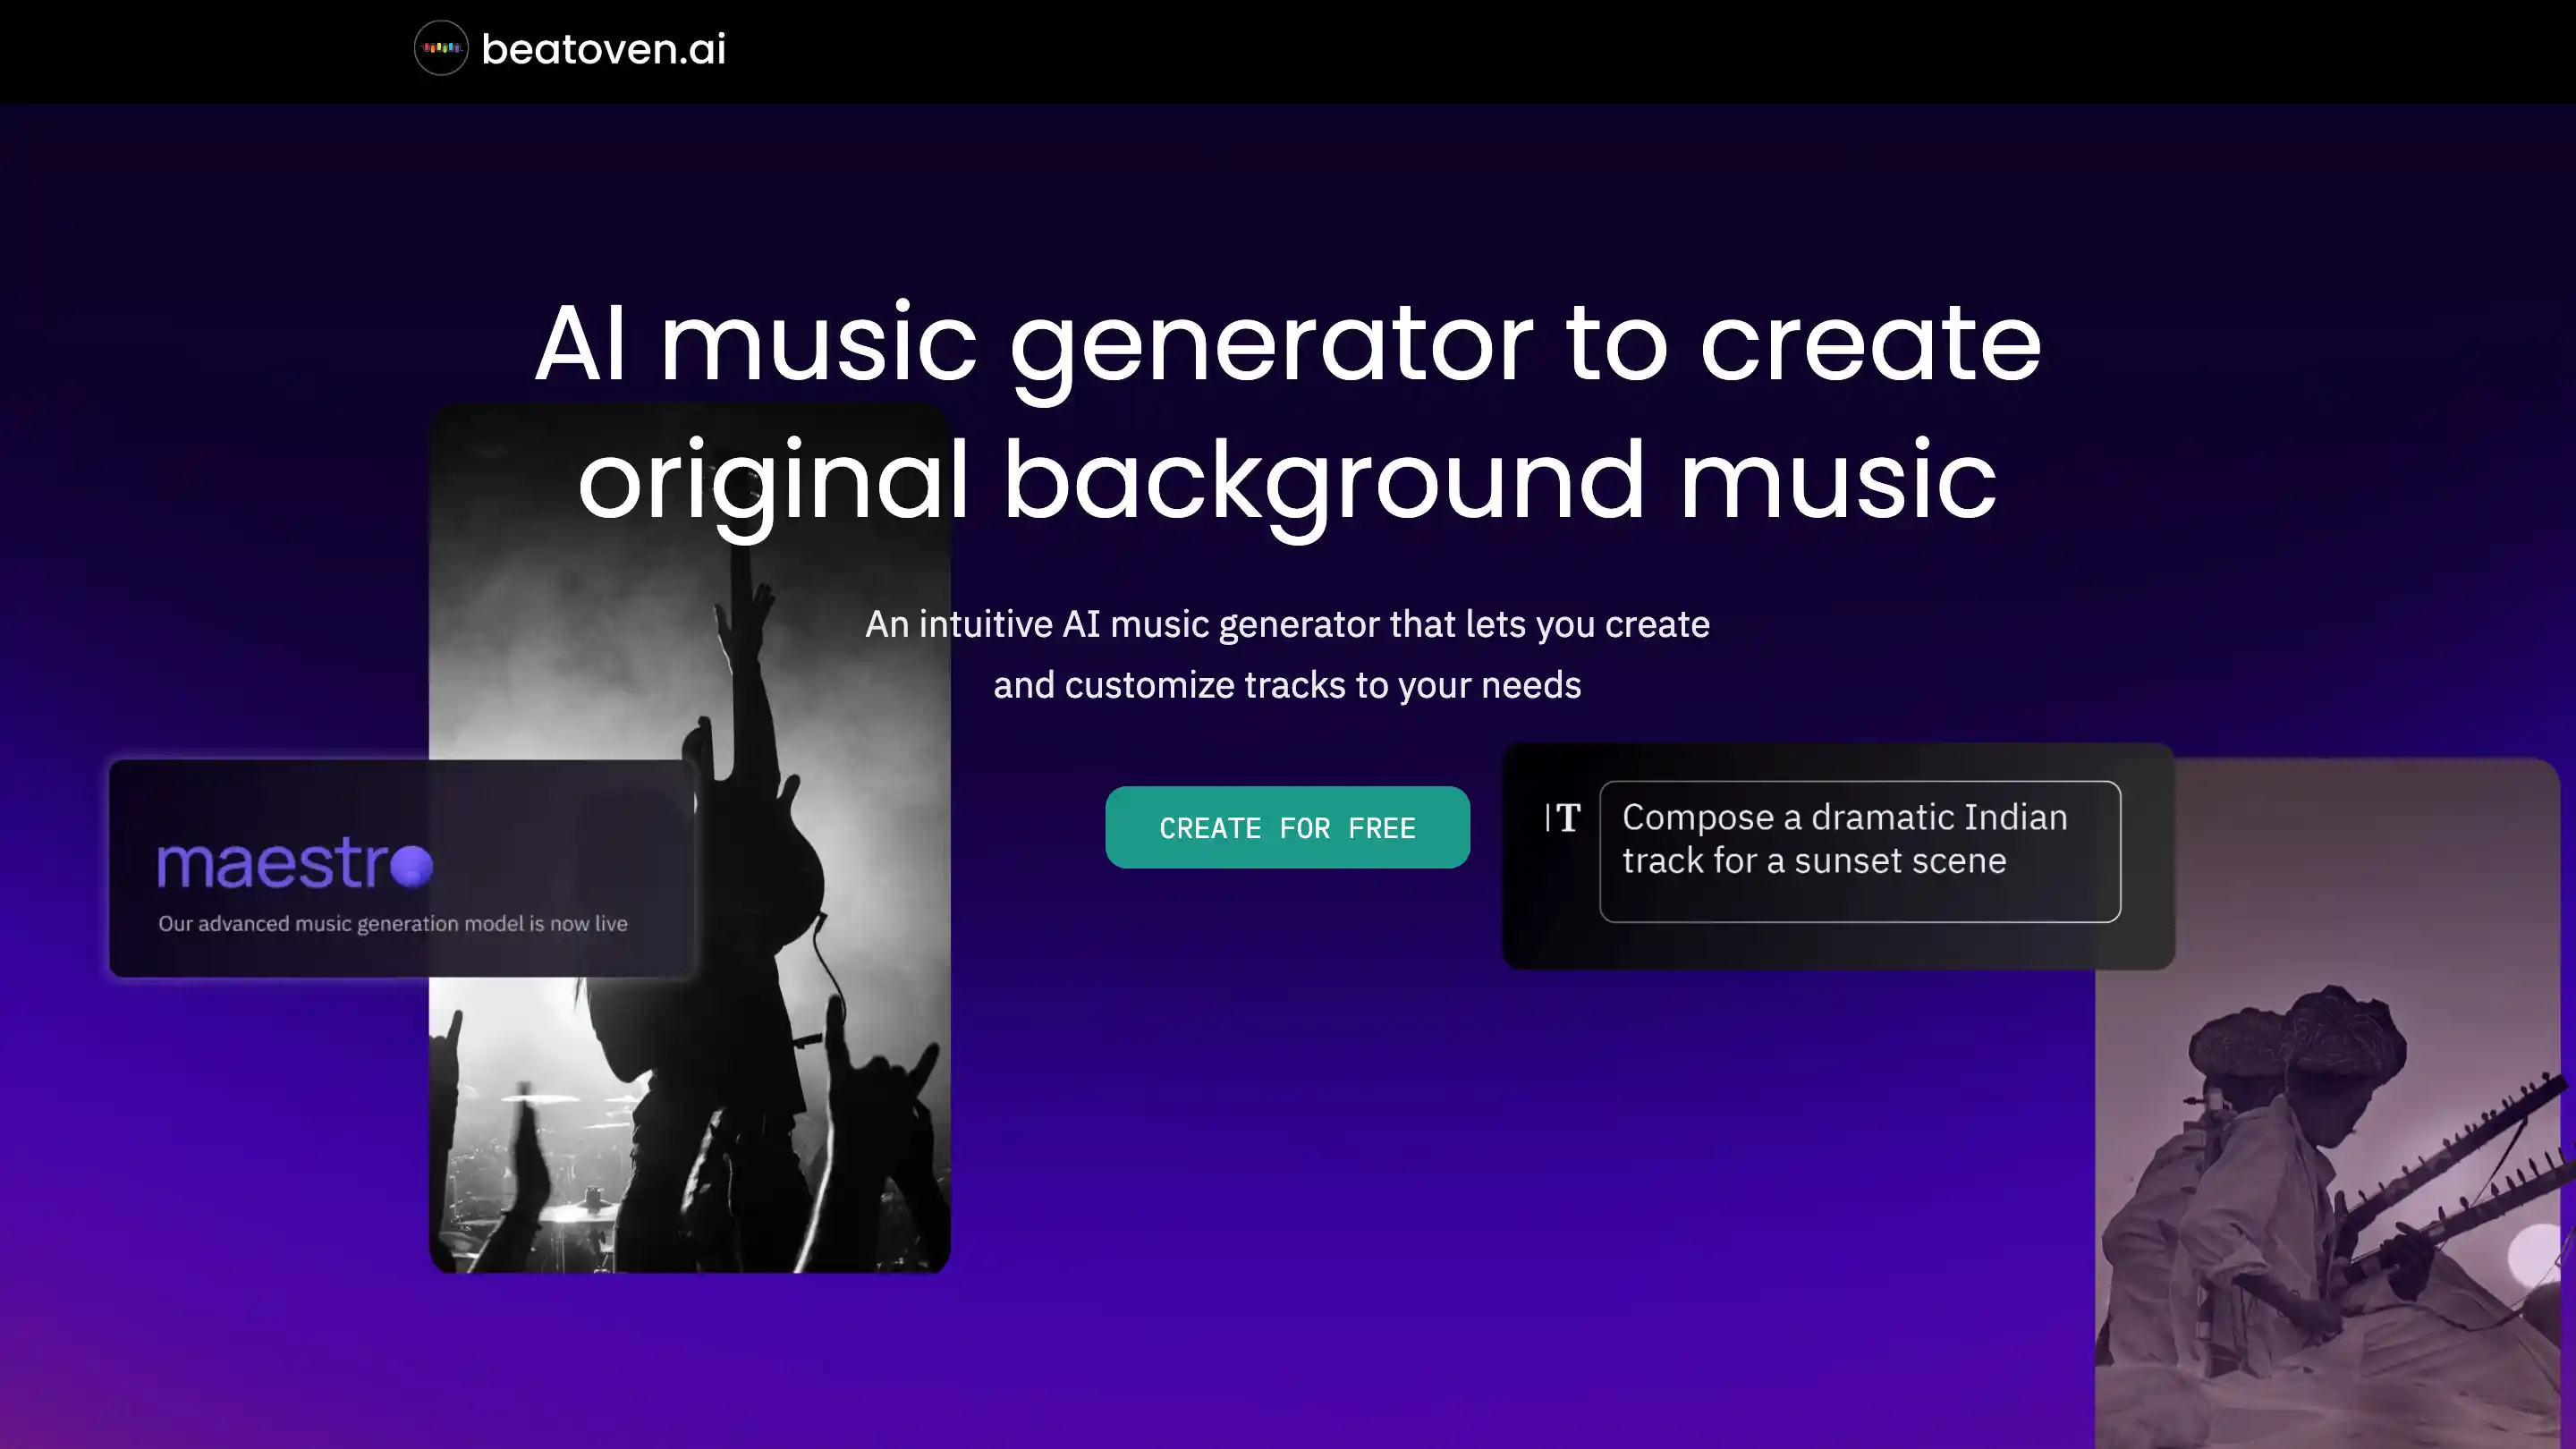Click the 'AI music generator to create' headline
The width and height of the screenshot is (2576, 1449).
coord(1287,343)
